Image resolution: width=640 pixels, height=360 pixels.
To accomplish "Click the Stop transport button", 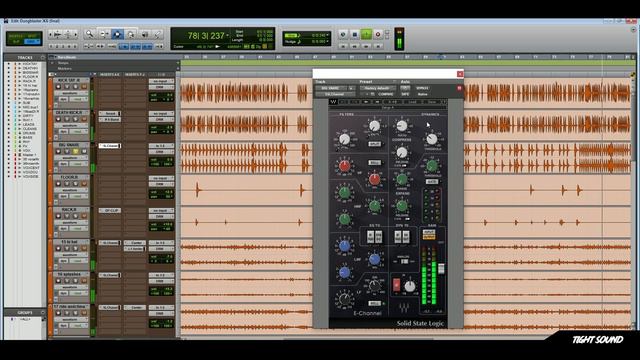I will (355, 35).
